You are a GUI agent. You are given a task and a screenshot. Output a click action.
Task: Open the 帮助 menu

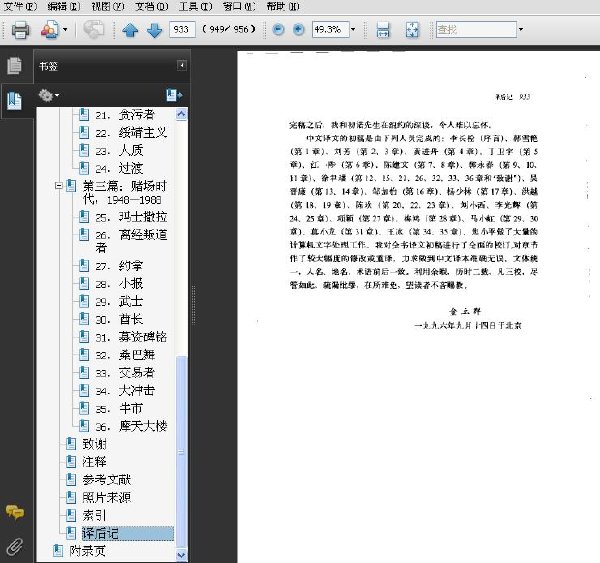coord(283,6)
